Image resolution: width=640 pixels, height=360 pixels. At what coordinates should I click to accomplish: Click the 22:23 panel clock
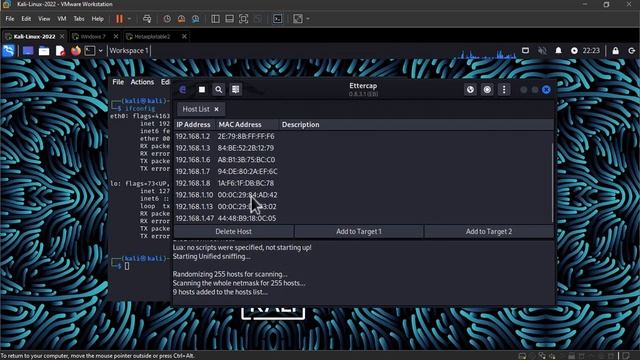(x=591, y=51)
